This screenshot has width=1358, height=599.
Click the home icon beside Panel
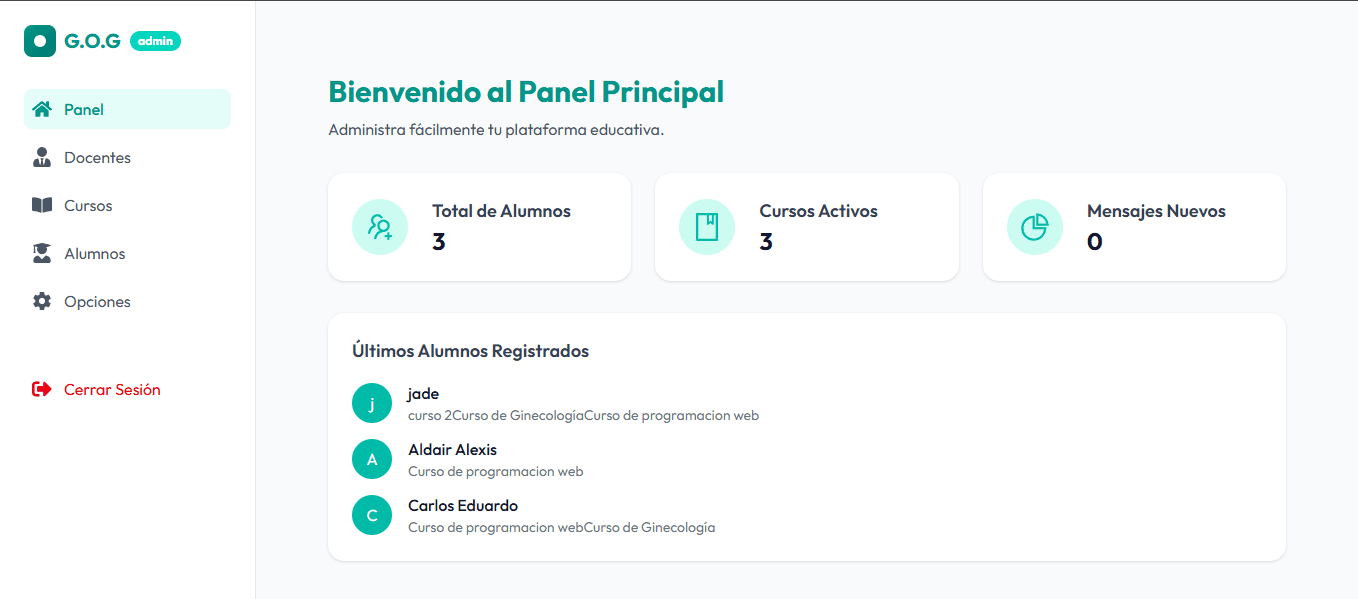[42, 109]
